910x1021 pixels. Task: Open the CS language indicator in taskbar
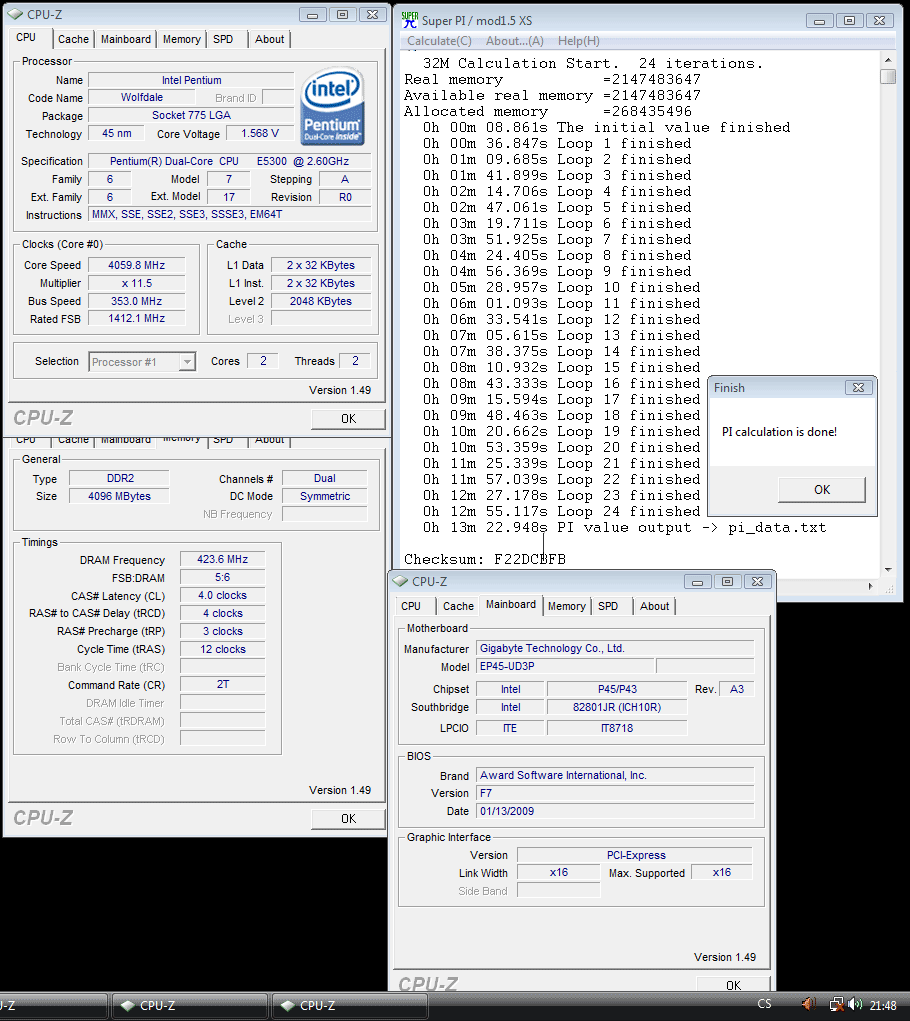point(764,1004)
